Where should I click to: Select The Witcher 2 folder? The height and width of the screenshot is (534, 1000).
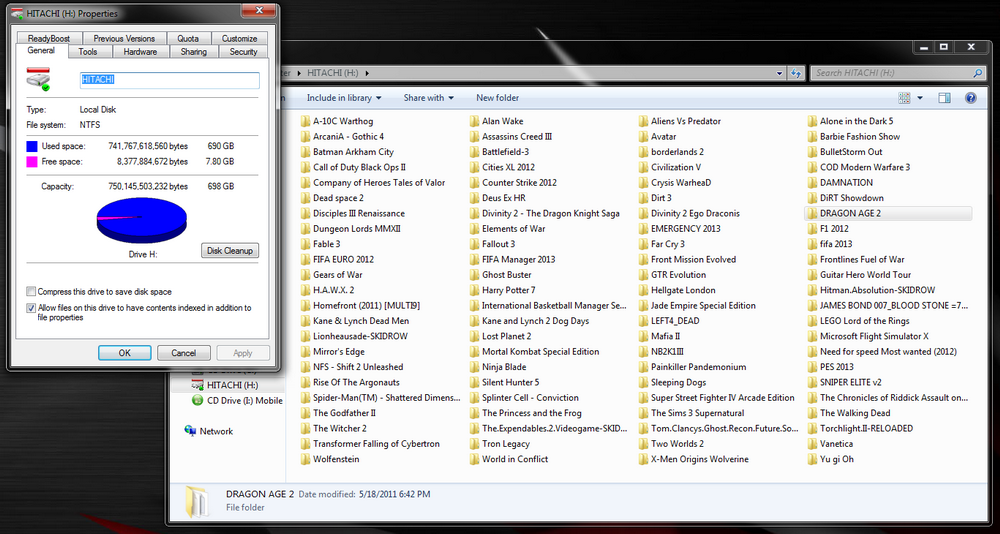click(x=334, y=428)
